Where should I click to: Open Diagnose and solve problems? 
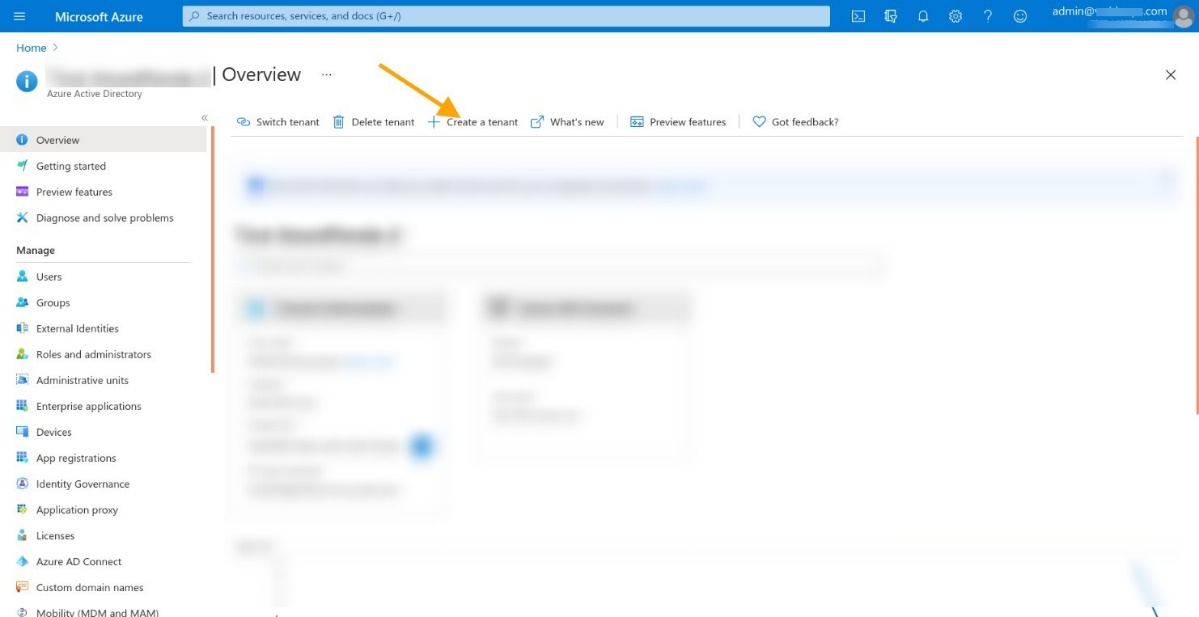pos(103,218)
